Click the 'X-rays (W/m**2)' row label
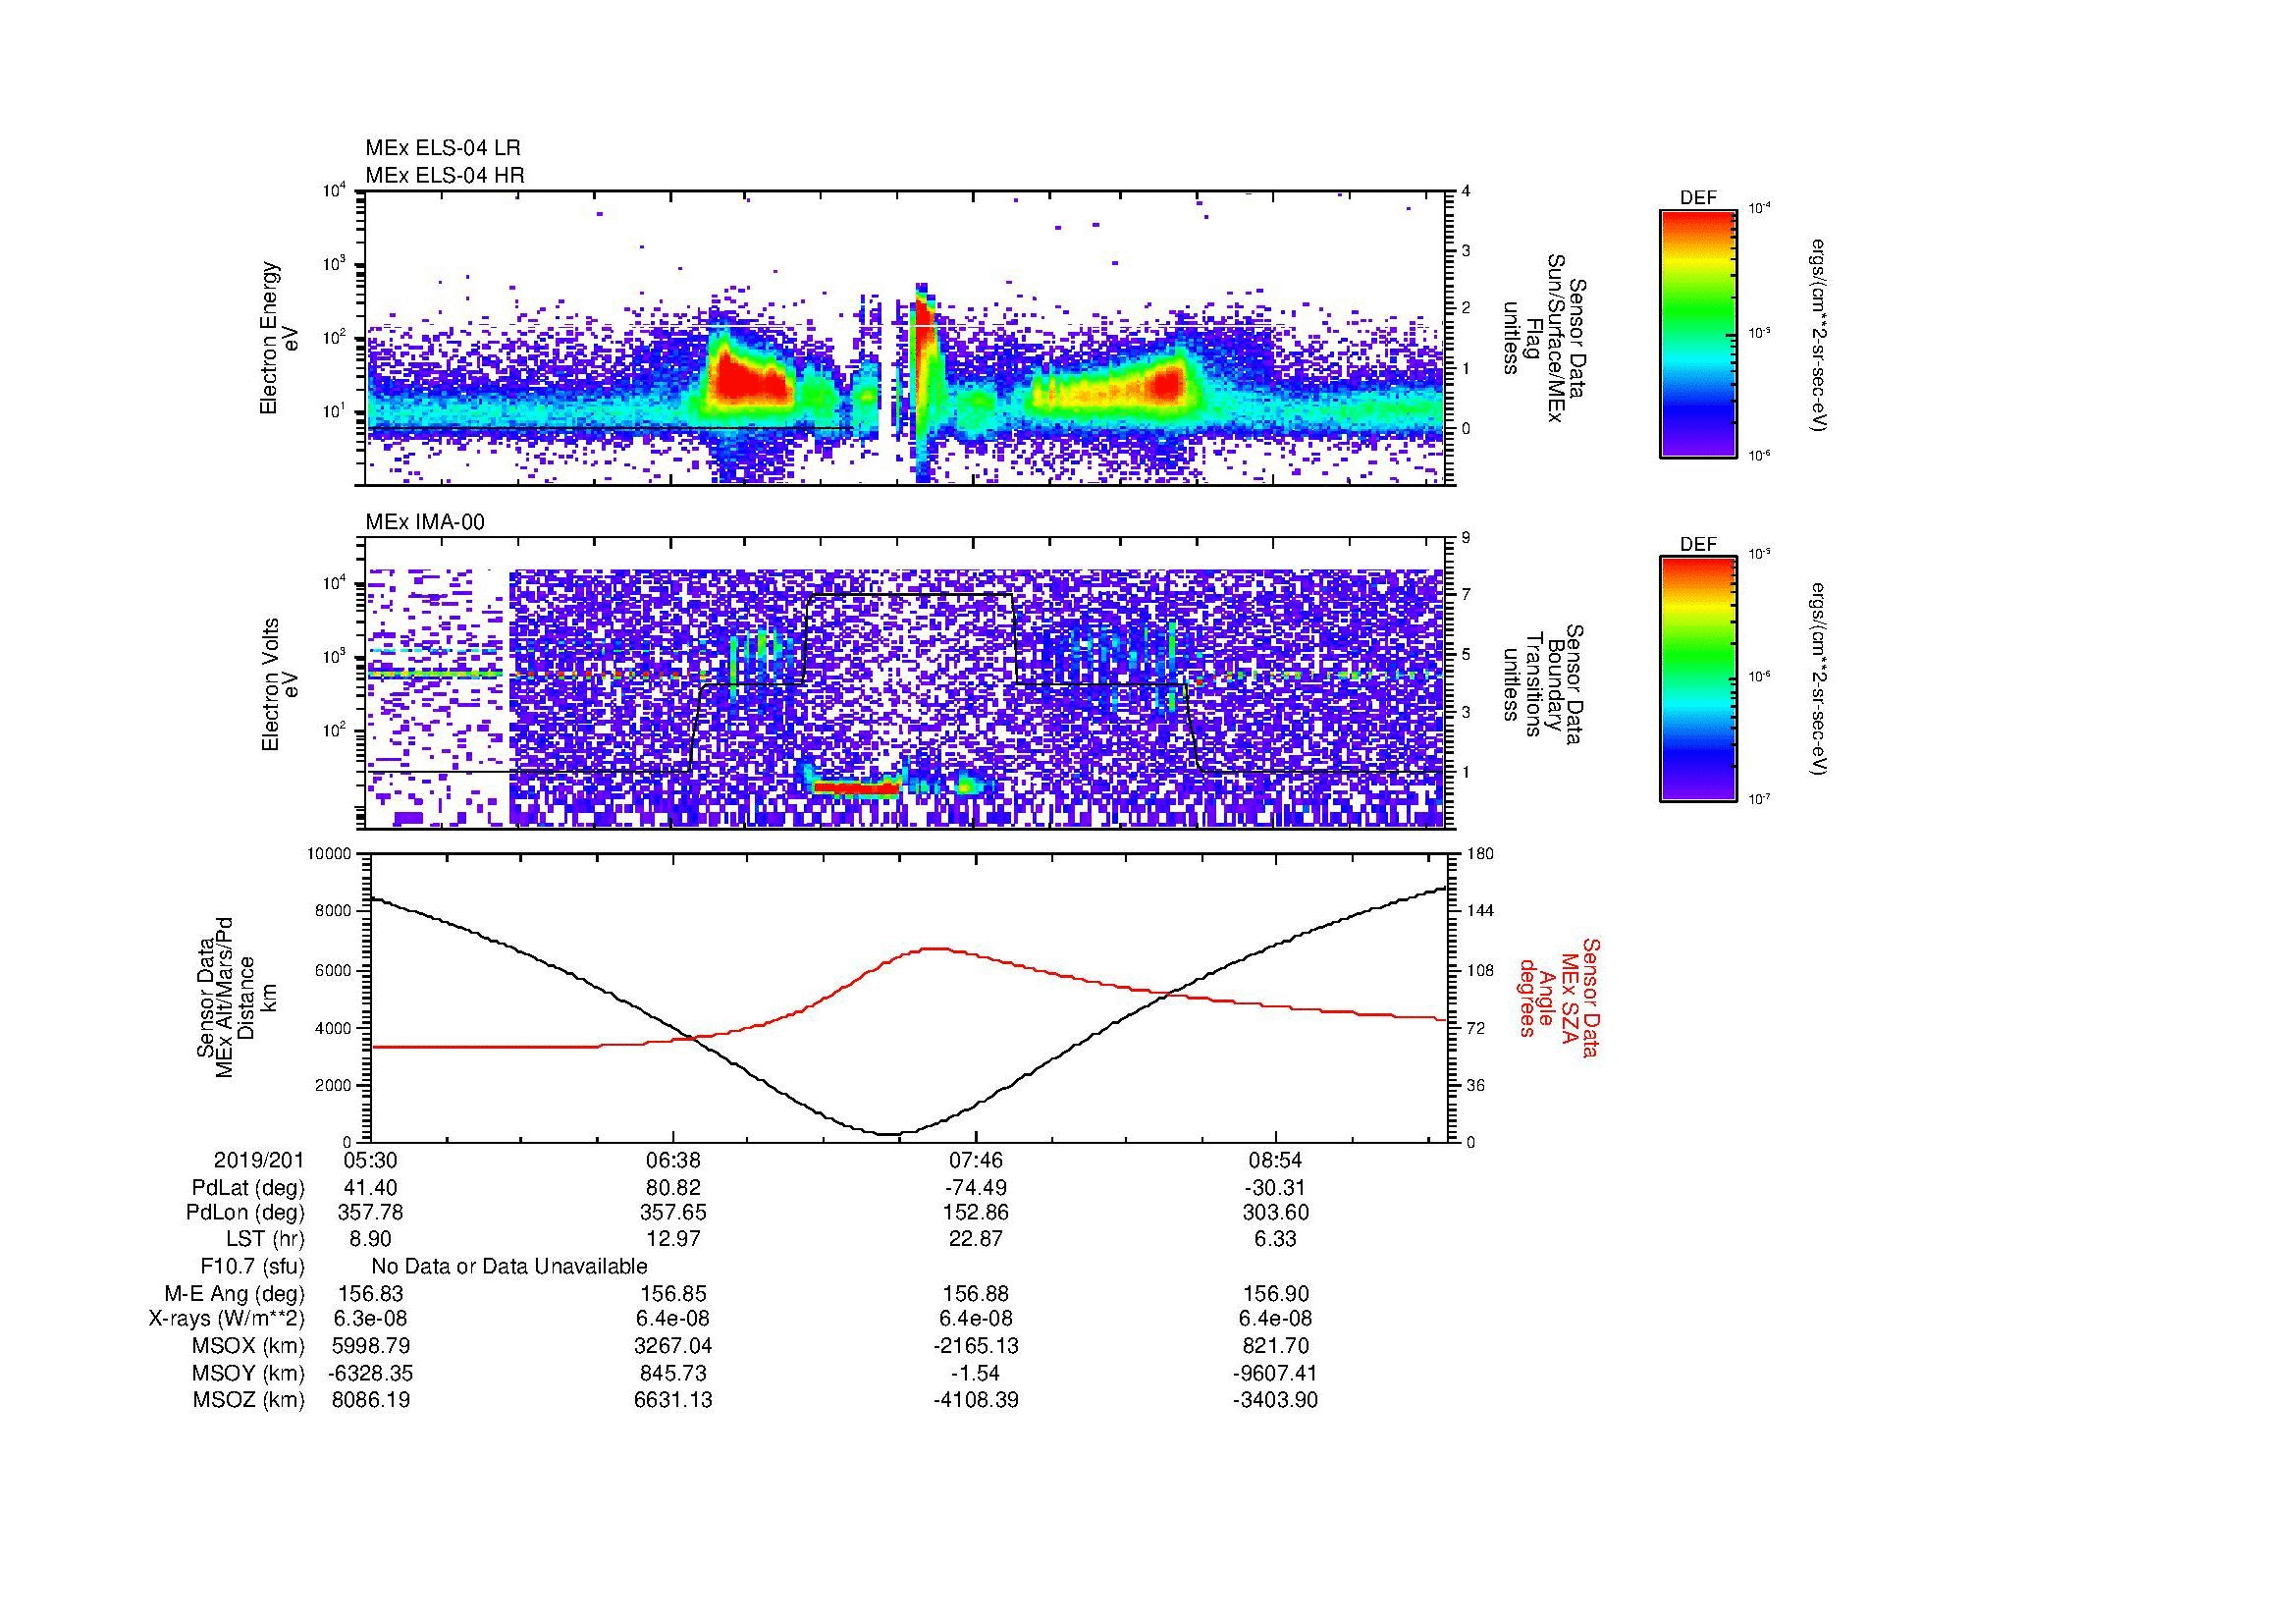Viewport: 2296px width, 1623px height. coord(226,1319)
